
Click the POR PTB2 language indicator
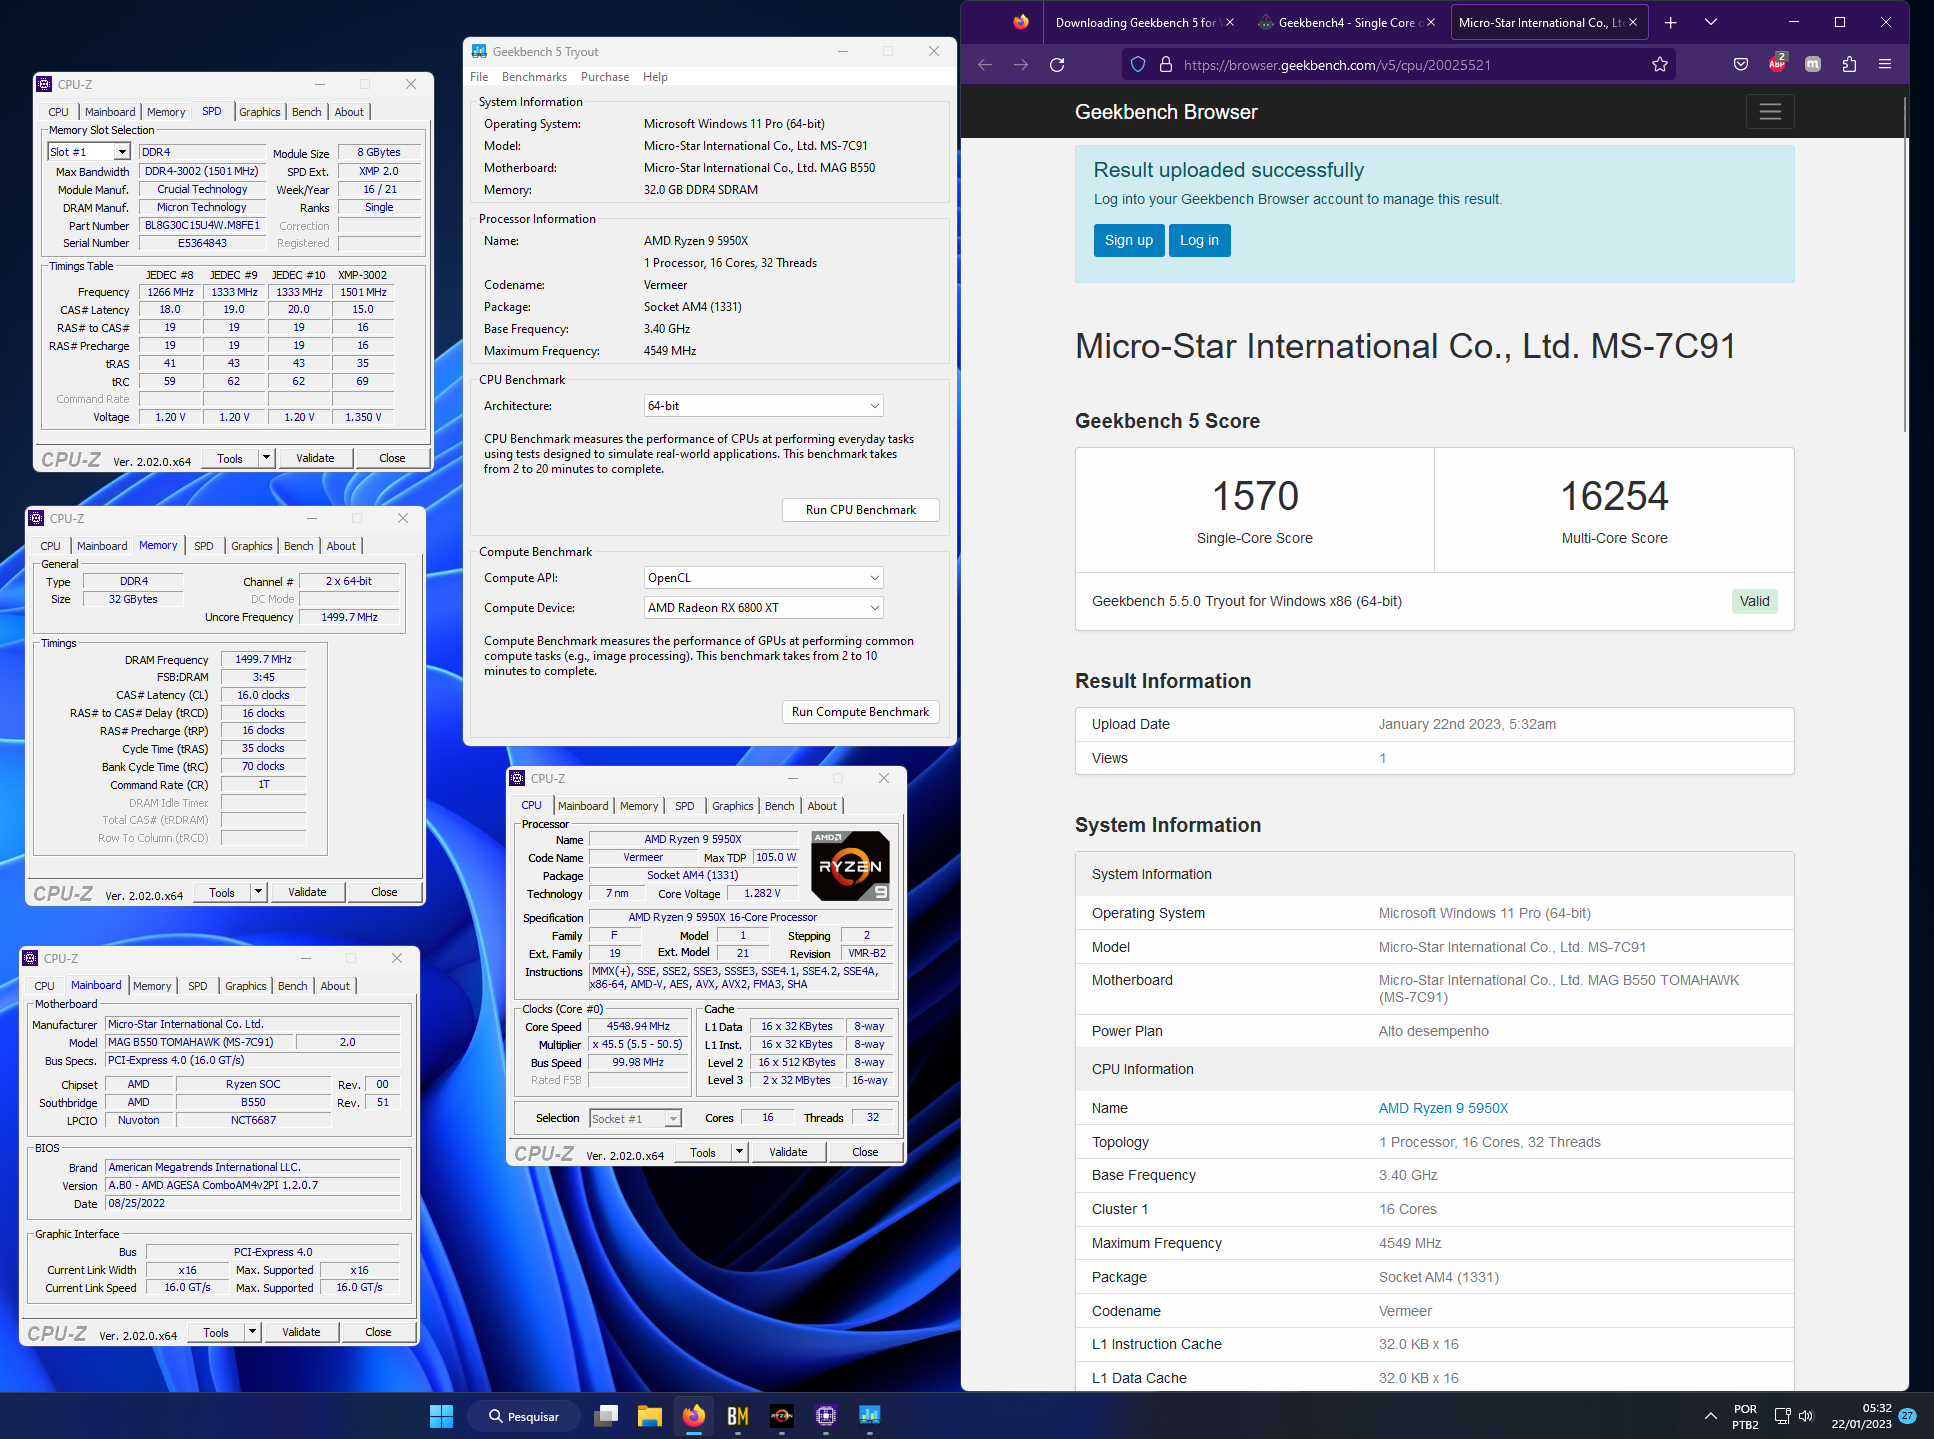tap(1745, 1416)
